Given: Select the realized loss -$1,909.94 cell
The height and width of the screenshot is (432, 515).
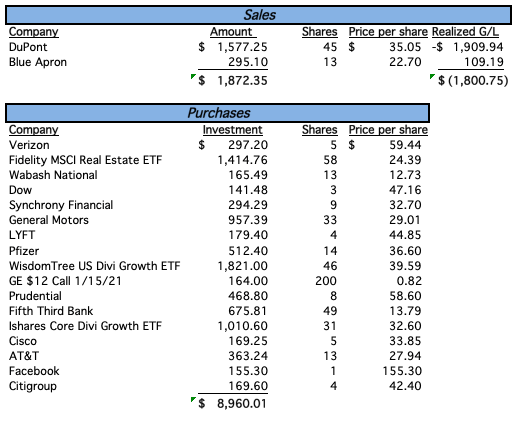Looking at the screenshot, I should (x=467, y=47).
